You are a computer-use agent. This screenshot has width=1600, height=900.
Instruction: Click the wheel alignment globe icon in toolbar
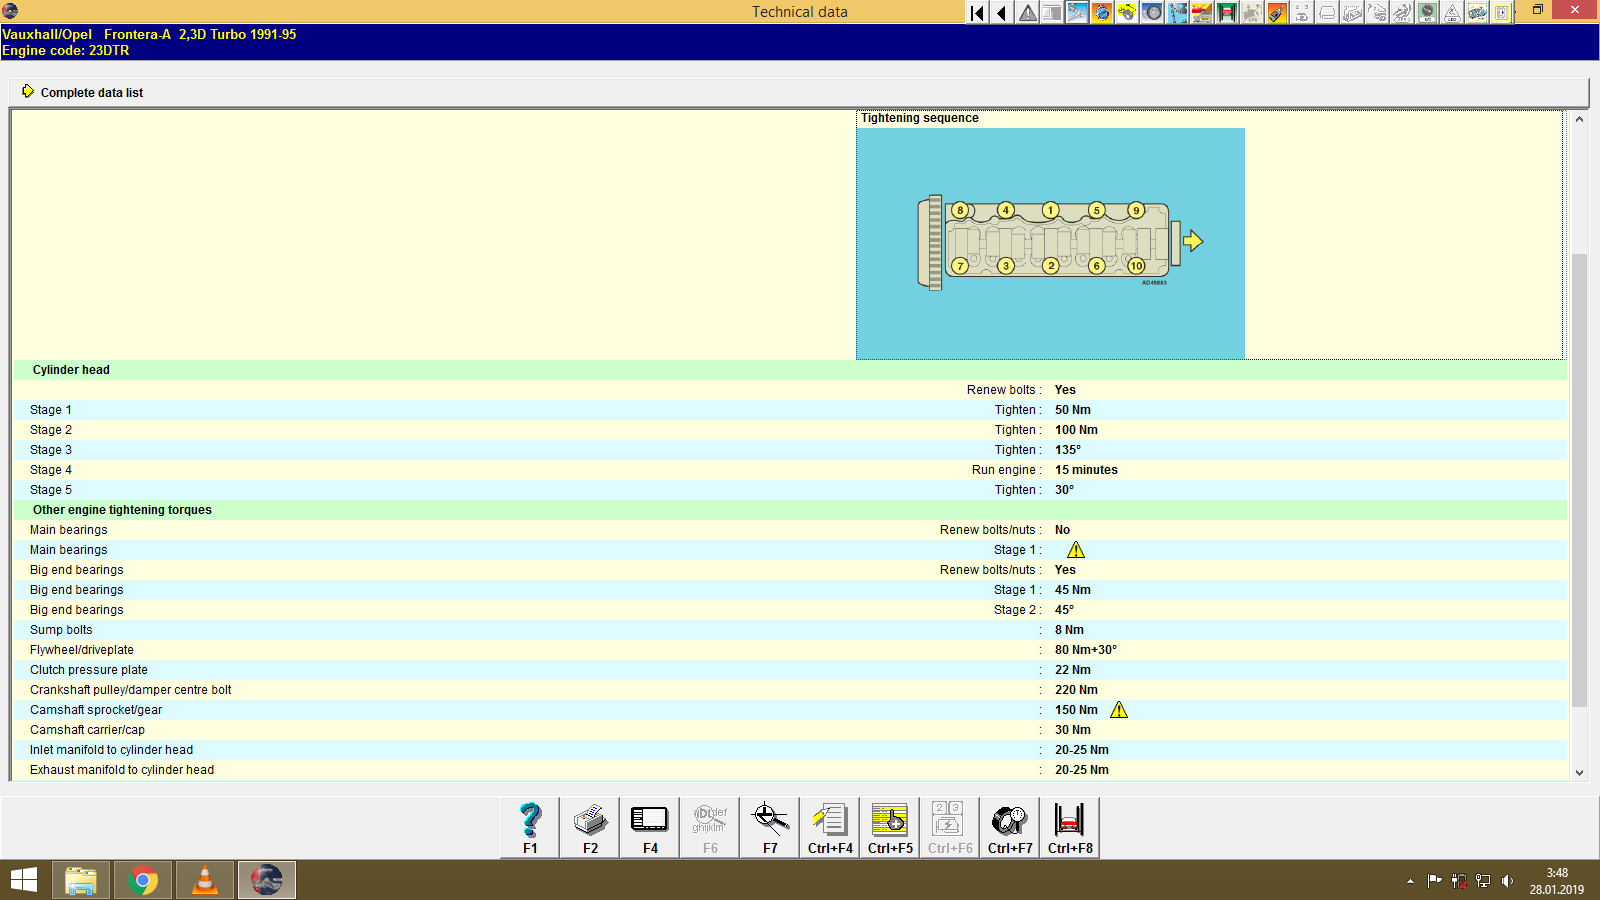coord(1101,13)
